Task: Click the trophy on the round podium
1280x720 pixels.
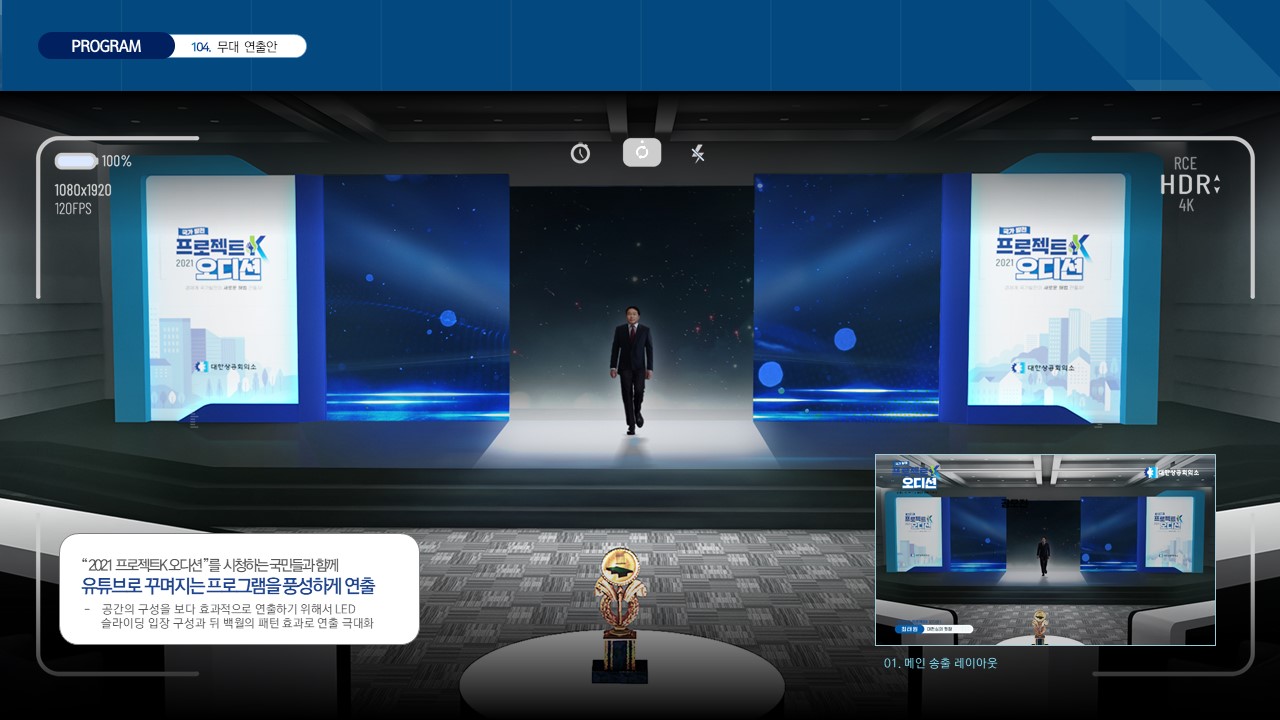Action: 620,615
